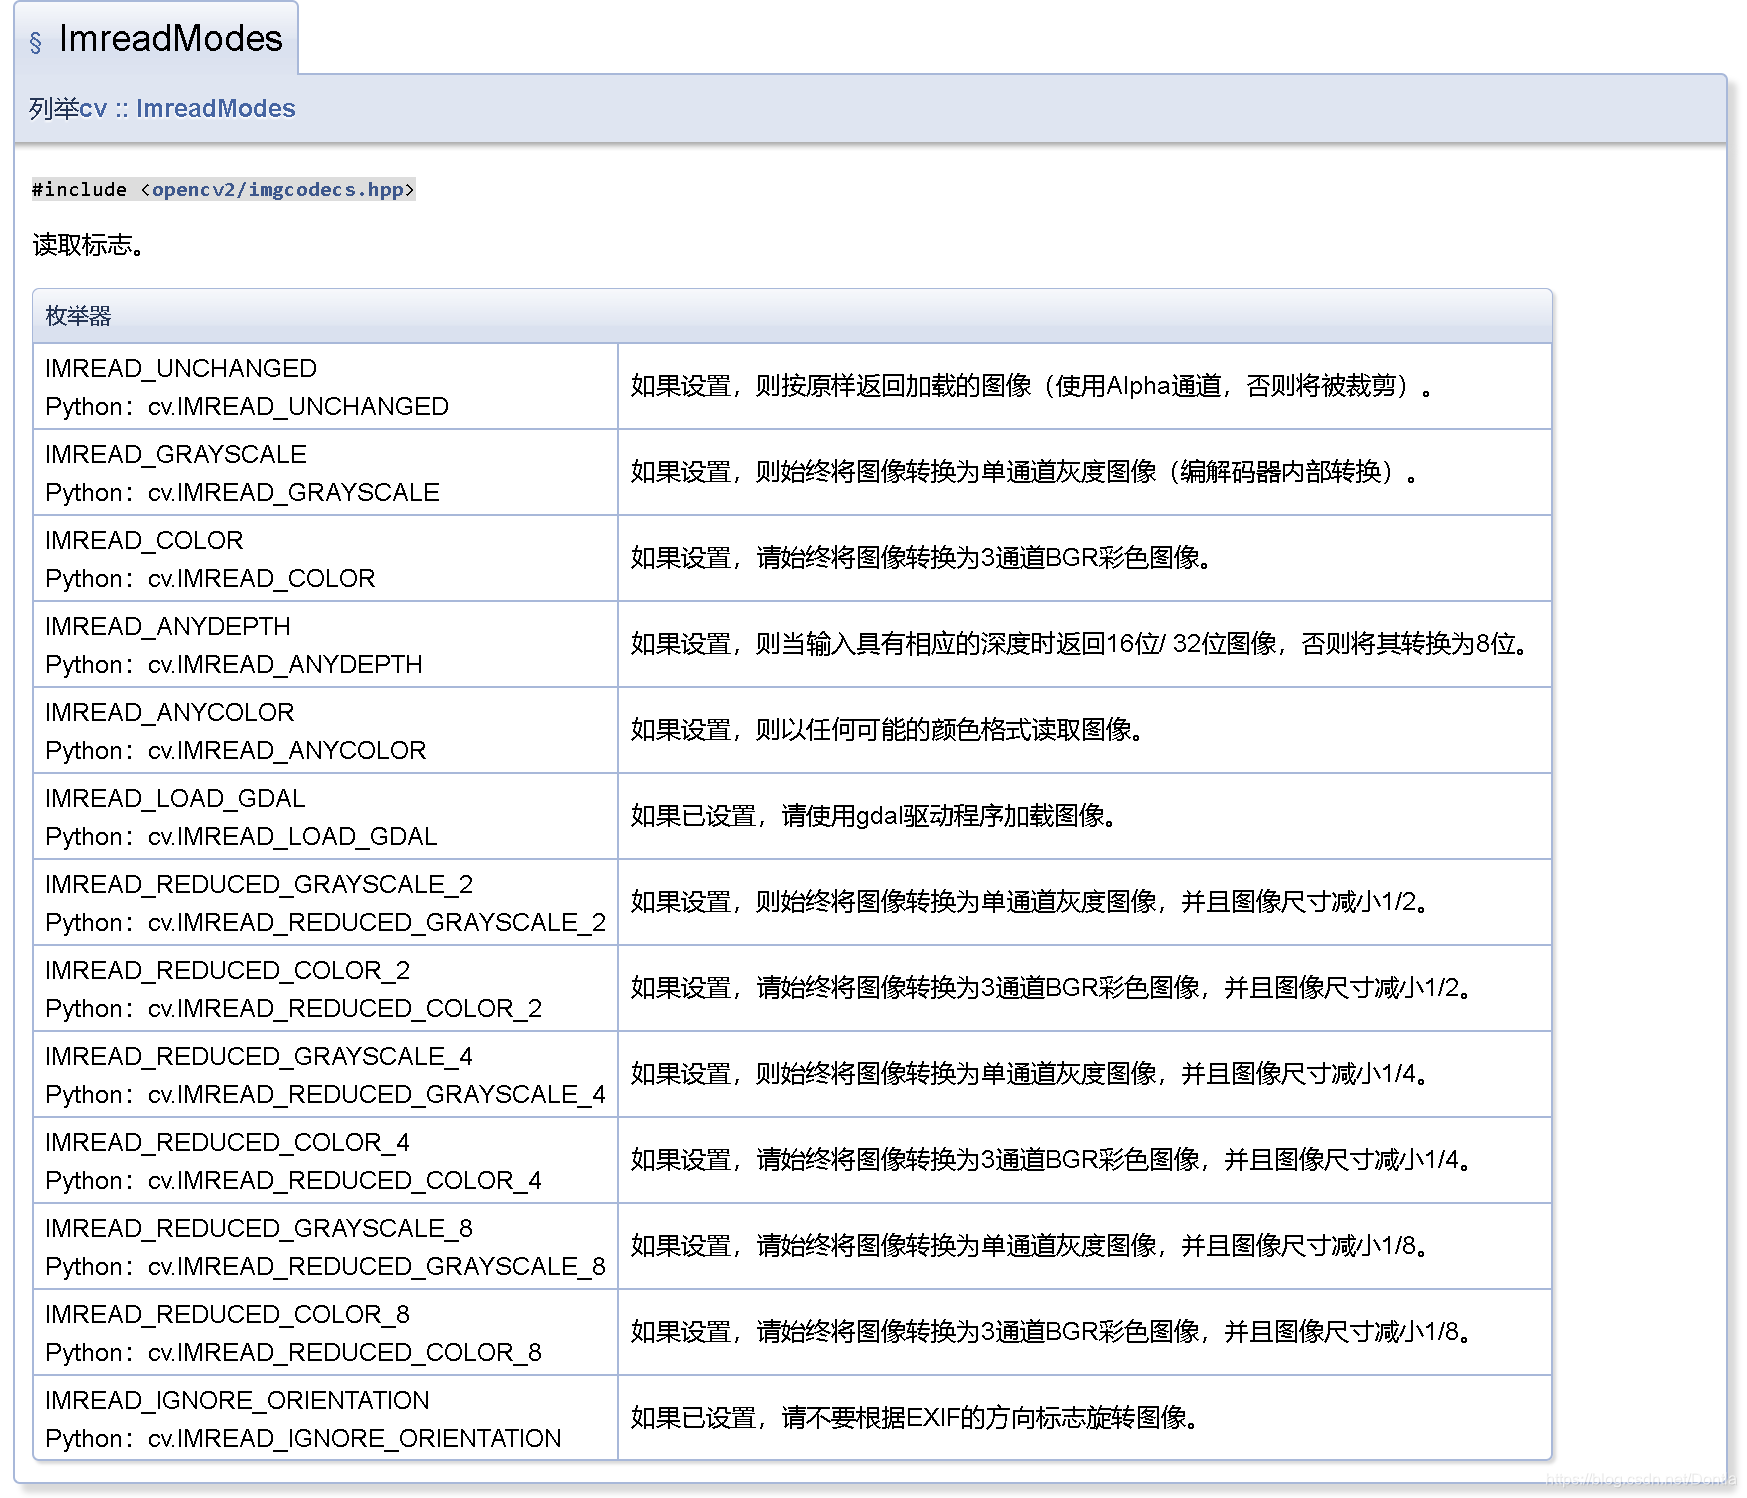Select the Python cv.IMREAD_UNCHANGED entry
This screenshot has height=1498, width=1747.
click(x=247, y=406)
